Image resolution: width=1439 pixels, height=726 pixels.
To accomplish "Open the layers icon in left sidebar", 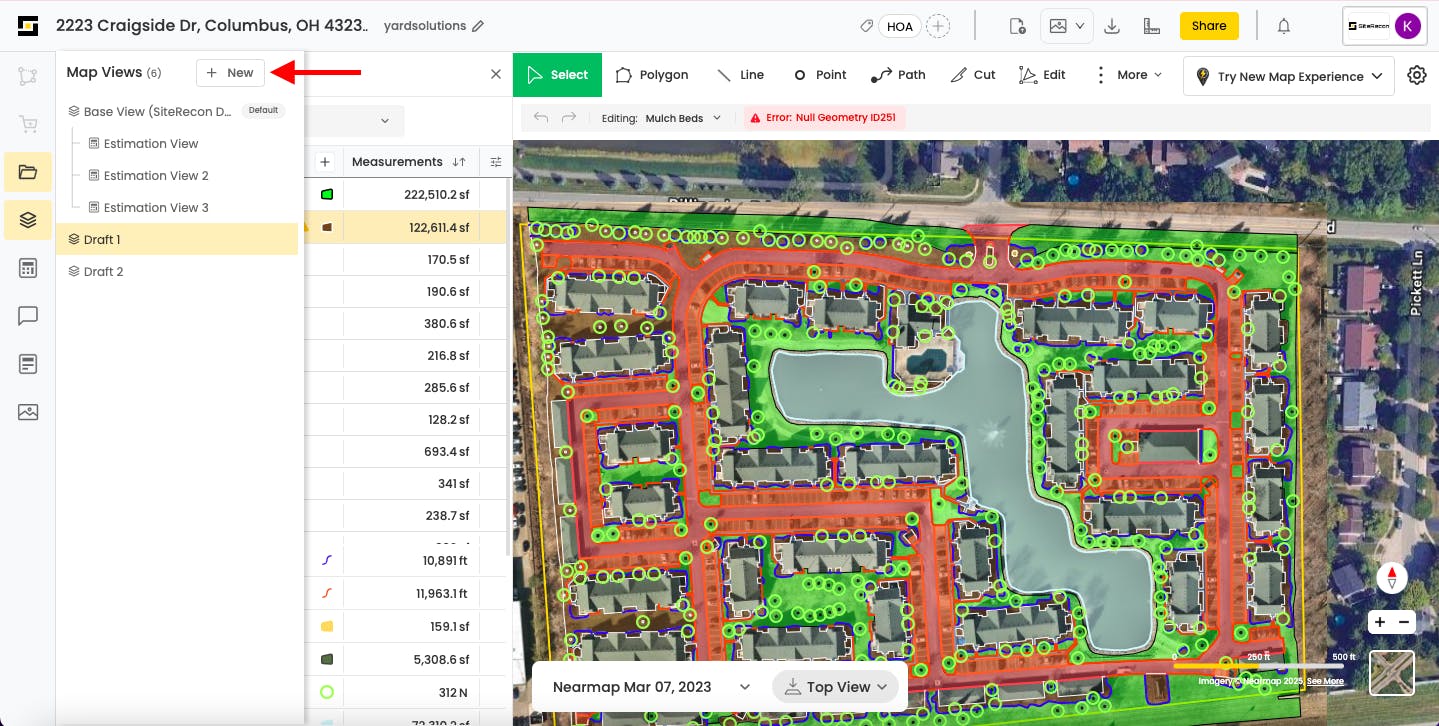I will click(x=28, y=220).
